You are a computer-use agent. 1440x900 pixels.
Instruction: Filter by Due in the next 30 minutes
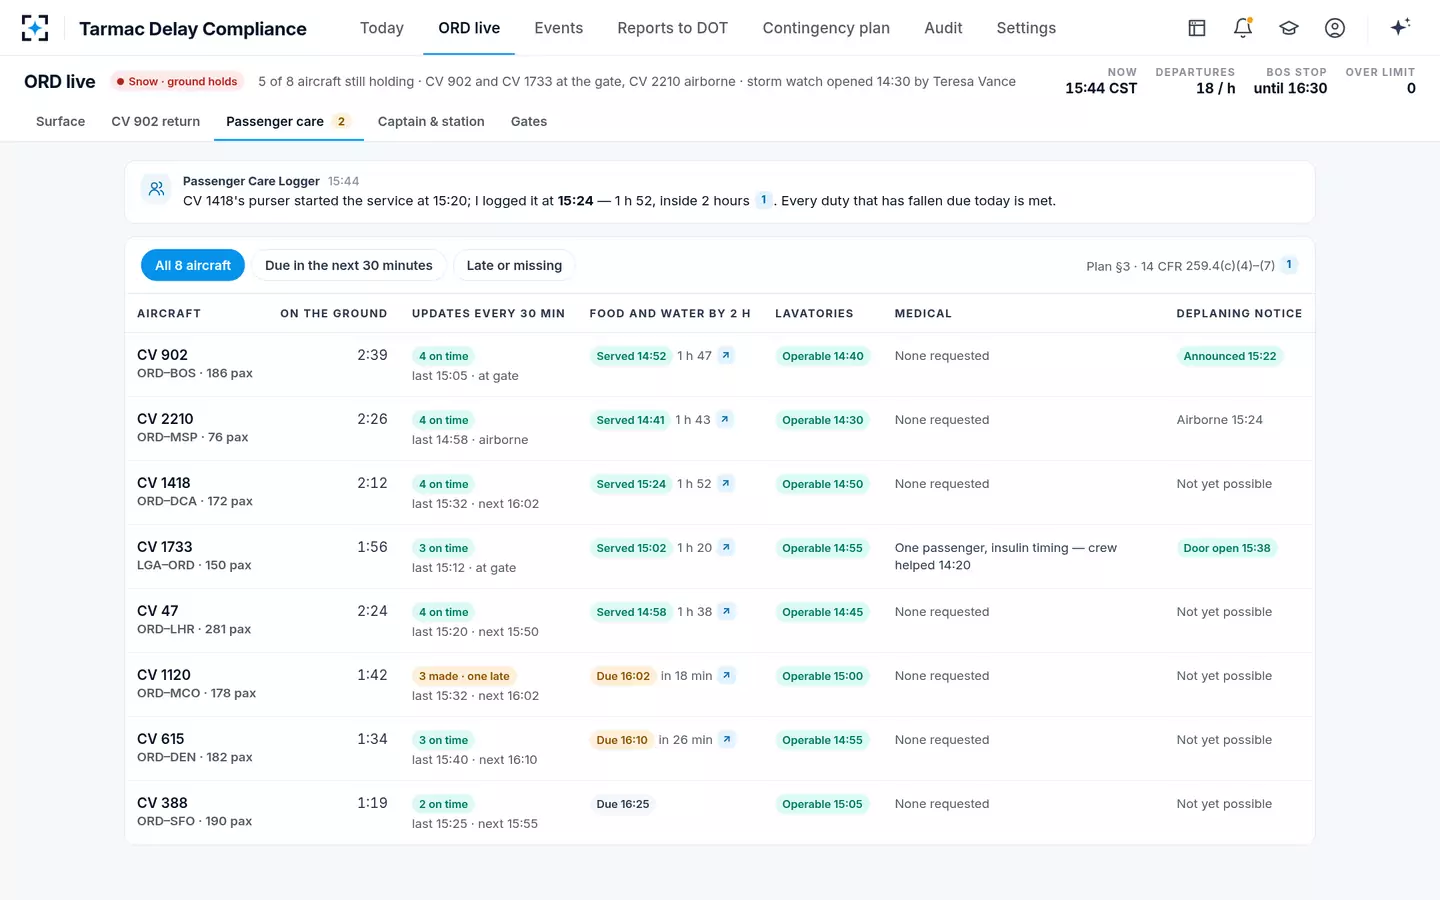tap(349, 265)
